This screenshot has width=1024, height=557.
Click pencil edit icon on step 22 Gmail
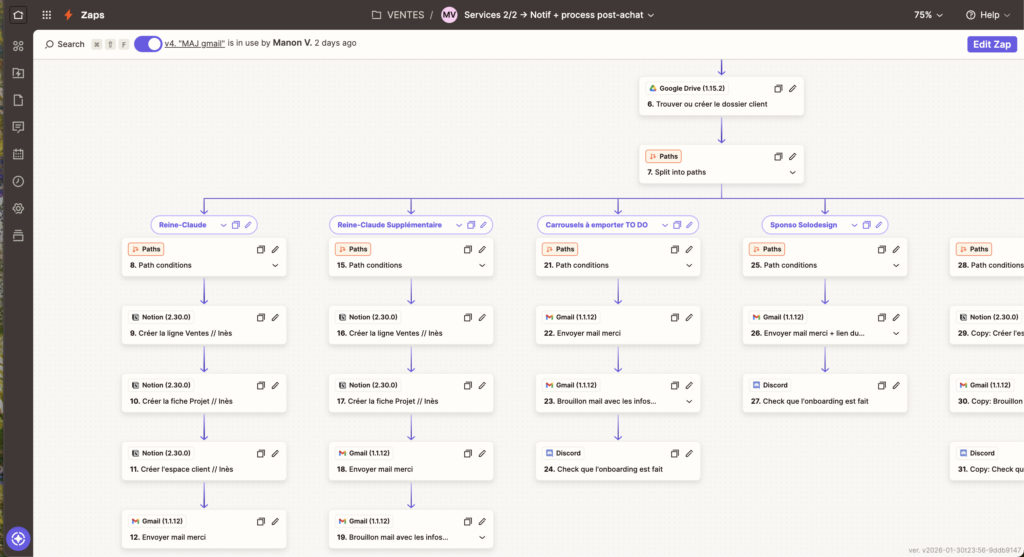(689, 317)
